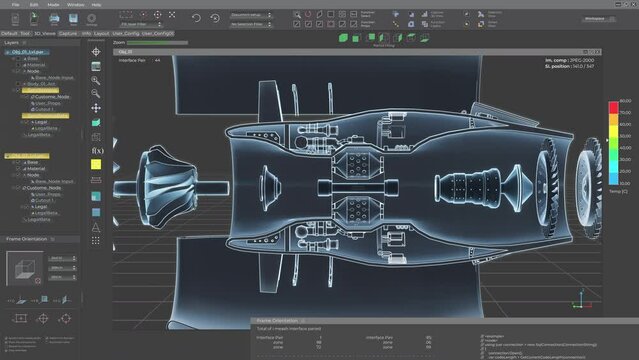
Task: Open the Edit menu
Action: pos(34,5)
